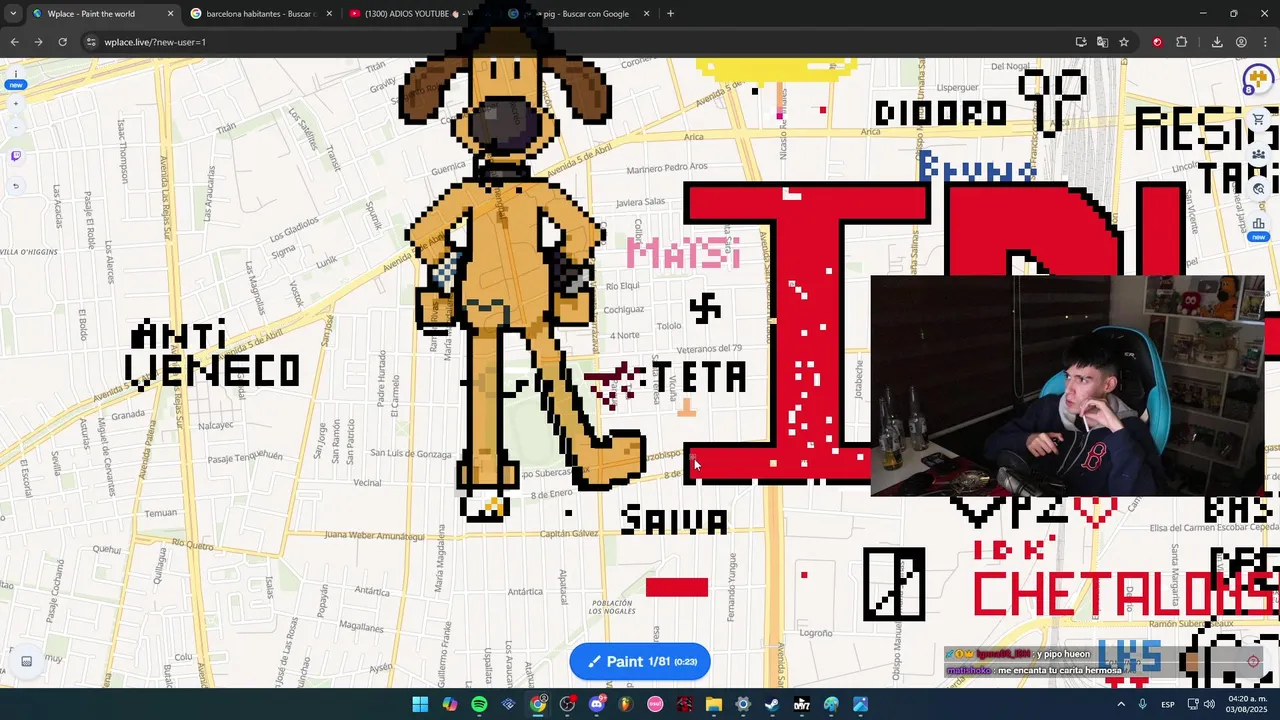Open FL Studio from the taskbar
The height and width of the screenshot is (720, 1280).
click(626, 704)
